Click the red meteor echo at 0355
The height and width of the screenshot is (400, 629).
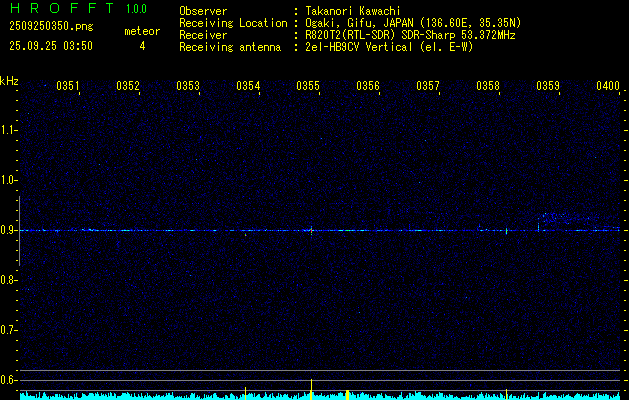pos(311,231)
